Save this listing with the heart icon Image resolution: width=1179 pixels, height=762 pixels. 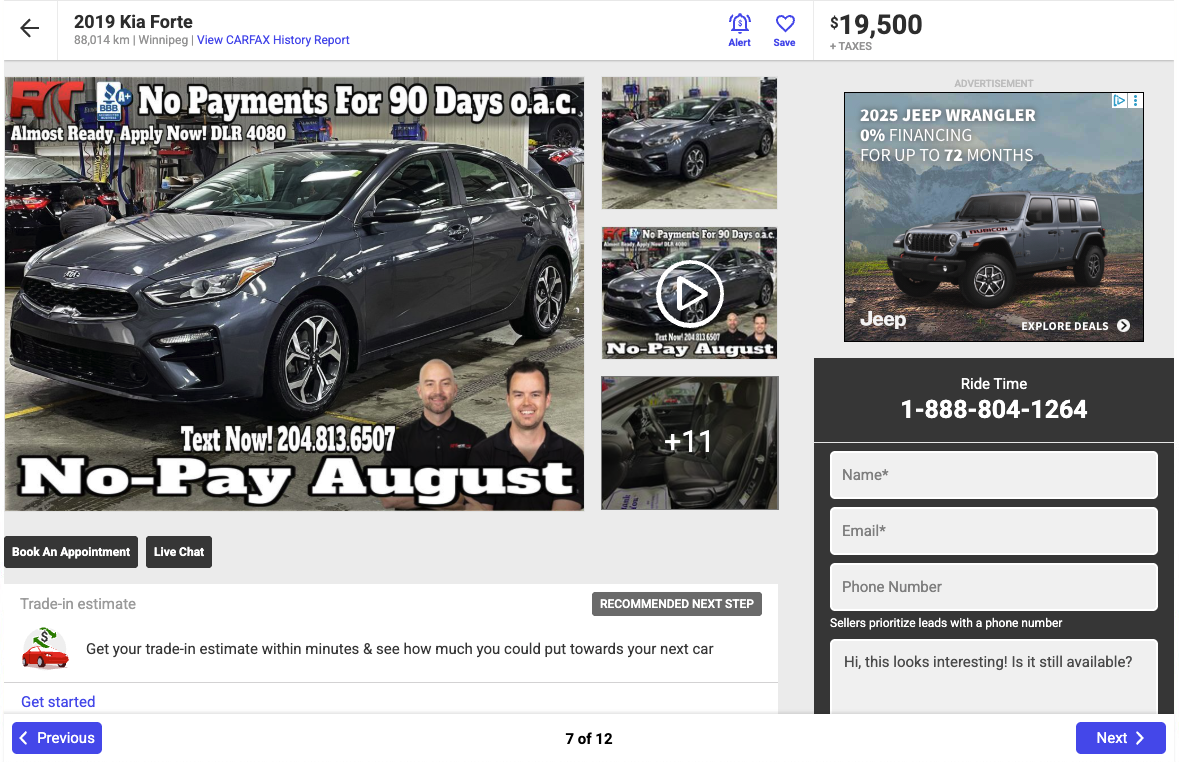click(784, 31)
